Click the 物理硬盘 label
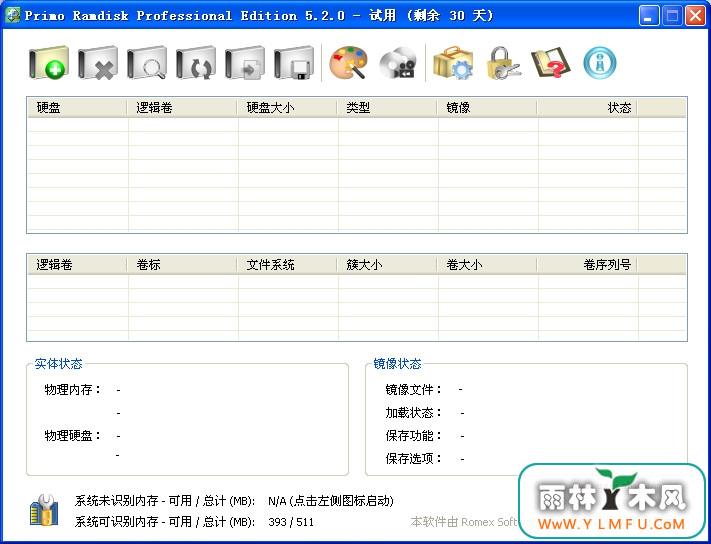711x544 pixels. point(73,436)
